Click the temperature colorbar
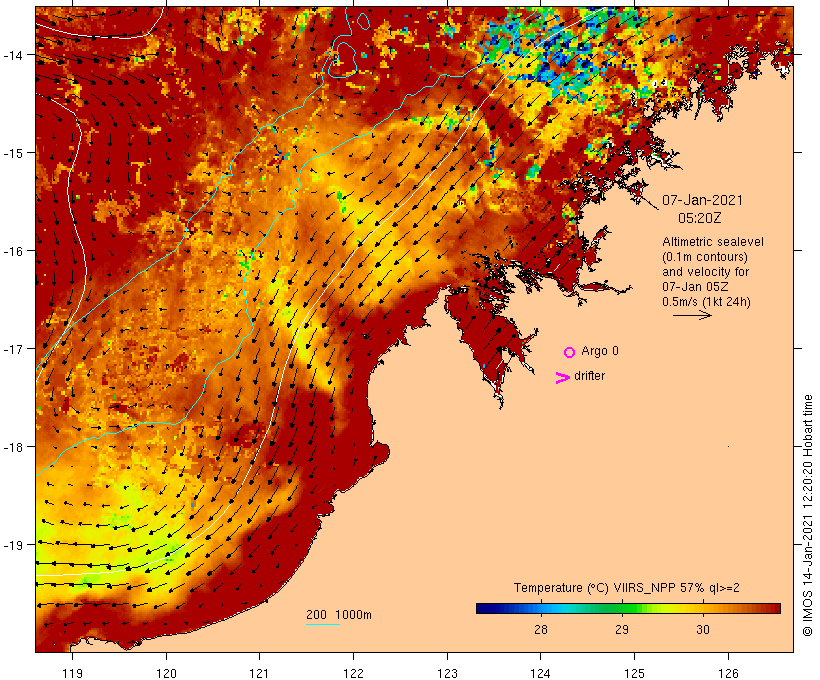820x680 pixels. 628,608
